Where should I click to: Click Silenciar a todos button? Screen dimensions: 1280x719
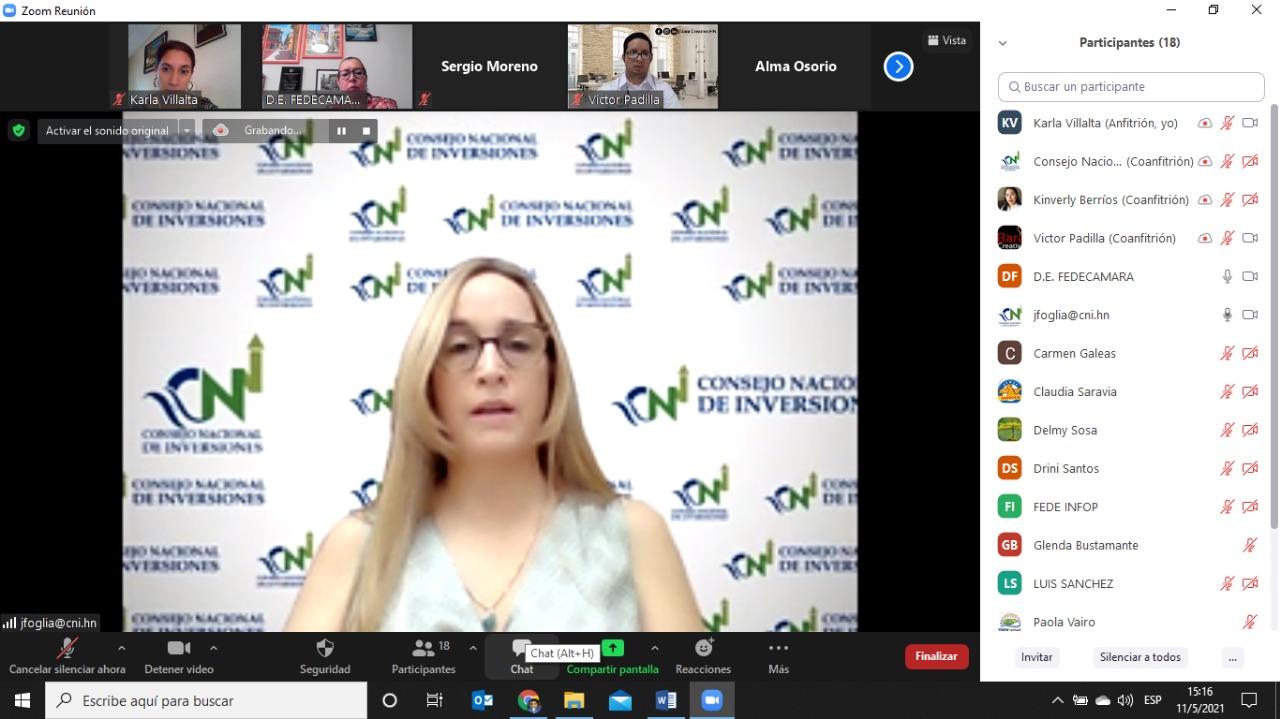coord(1140,657)
